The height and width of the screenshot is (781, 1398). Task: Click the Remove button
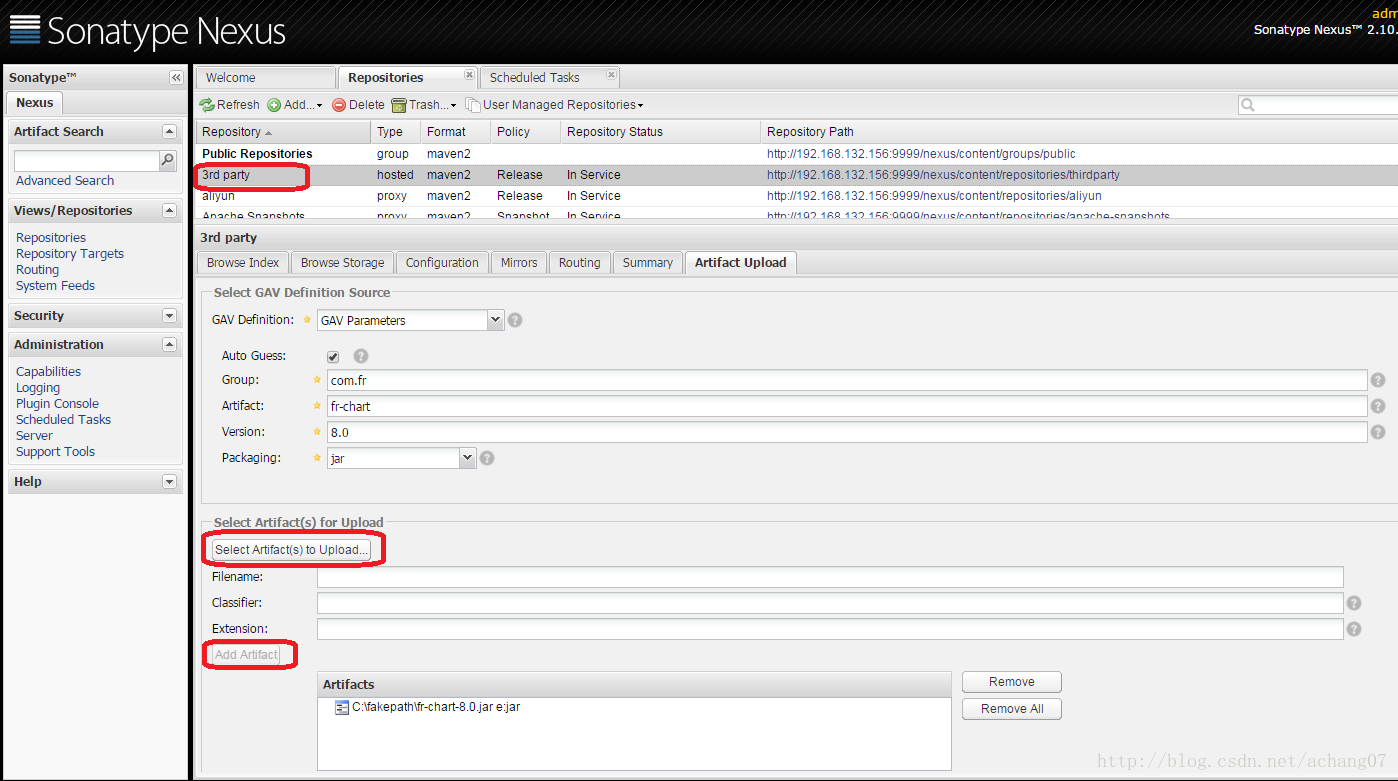(1012, 682)
